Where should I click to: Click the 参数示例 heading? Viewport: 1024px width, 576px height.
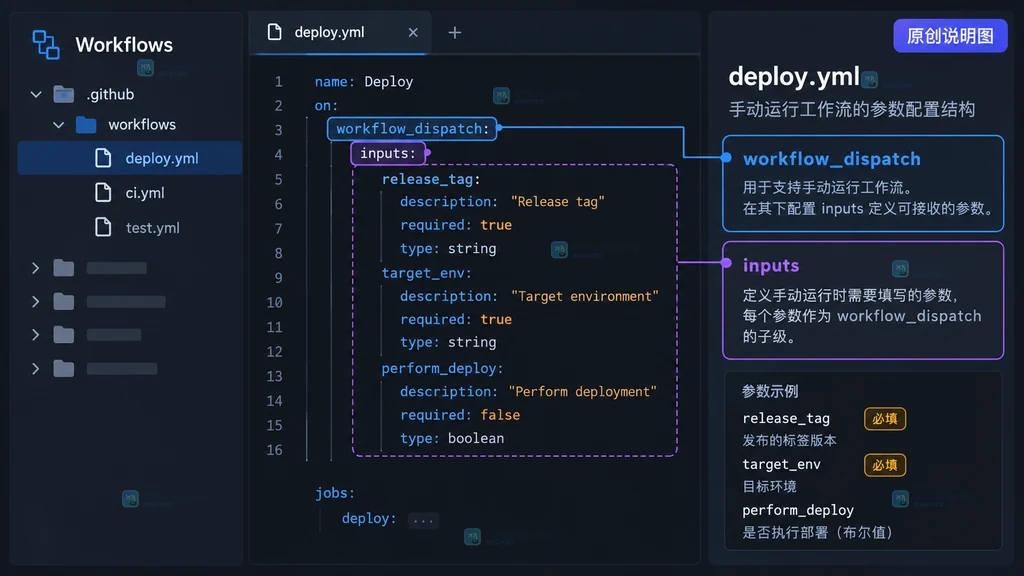click(x=770, y=391)
